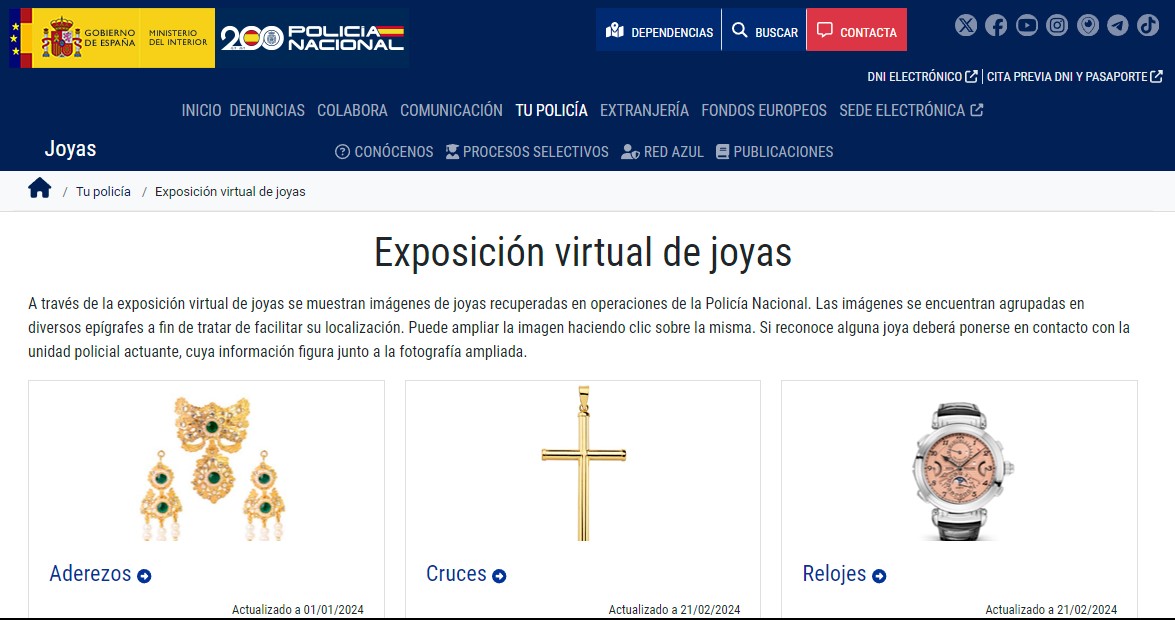Open the Instagram social icon
The width and height of the screenshot is (1175, 620).
tap(1057, 26)
